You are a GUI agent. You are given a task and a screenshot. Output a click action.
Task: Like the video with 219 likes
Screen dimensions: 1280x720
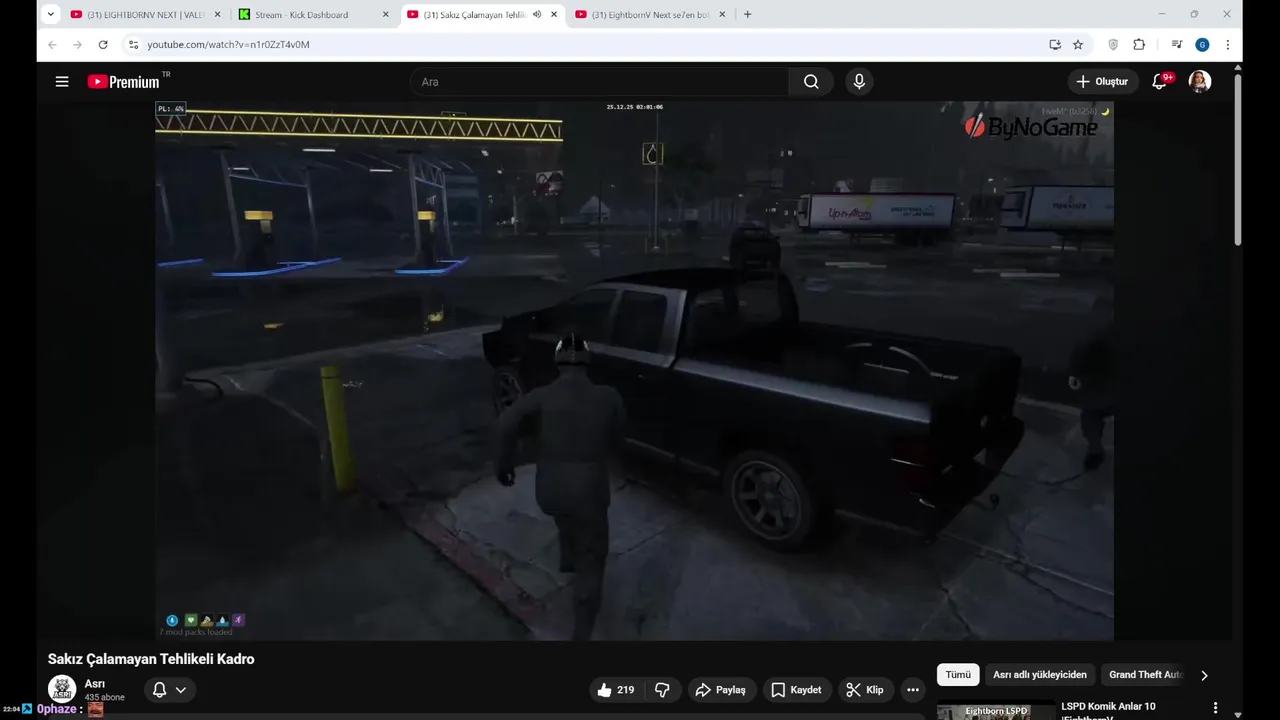(x=615, y=690)
